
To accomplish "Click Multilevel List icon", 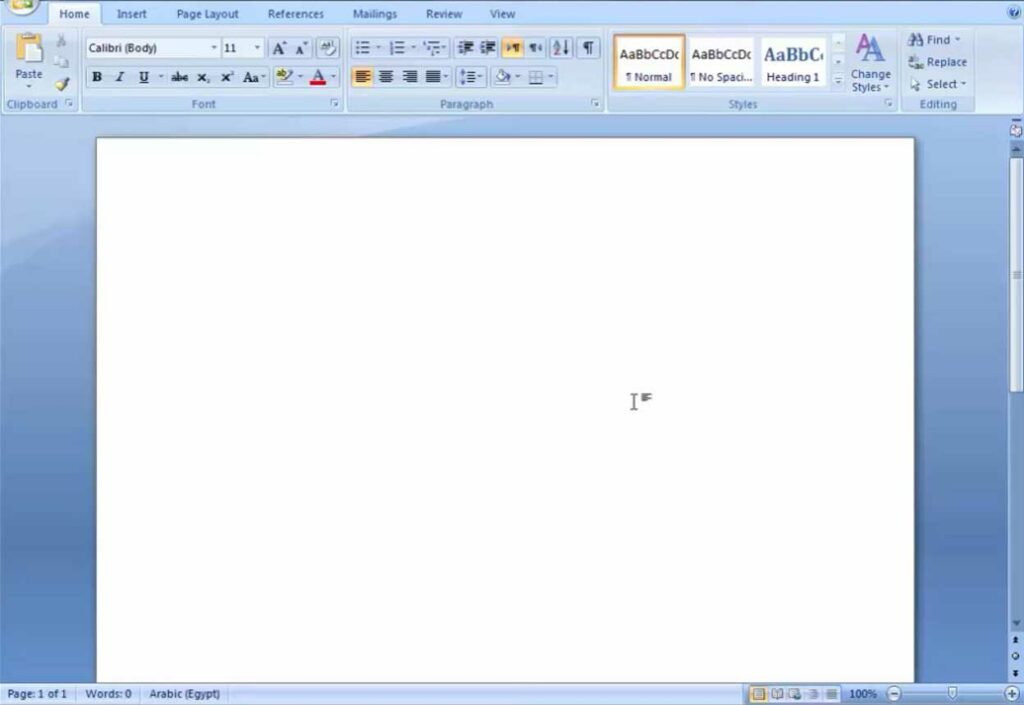I will 432,48.
